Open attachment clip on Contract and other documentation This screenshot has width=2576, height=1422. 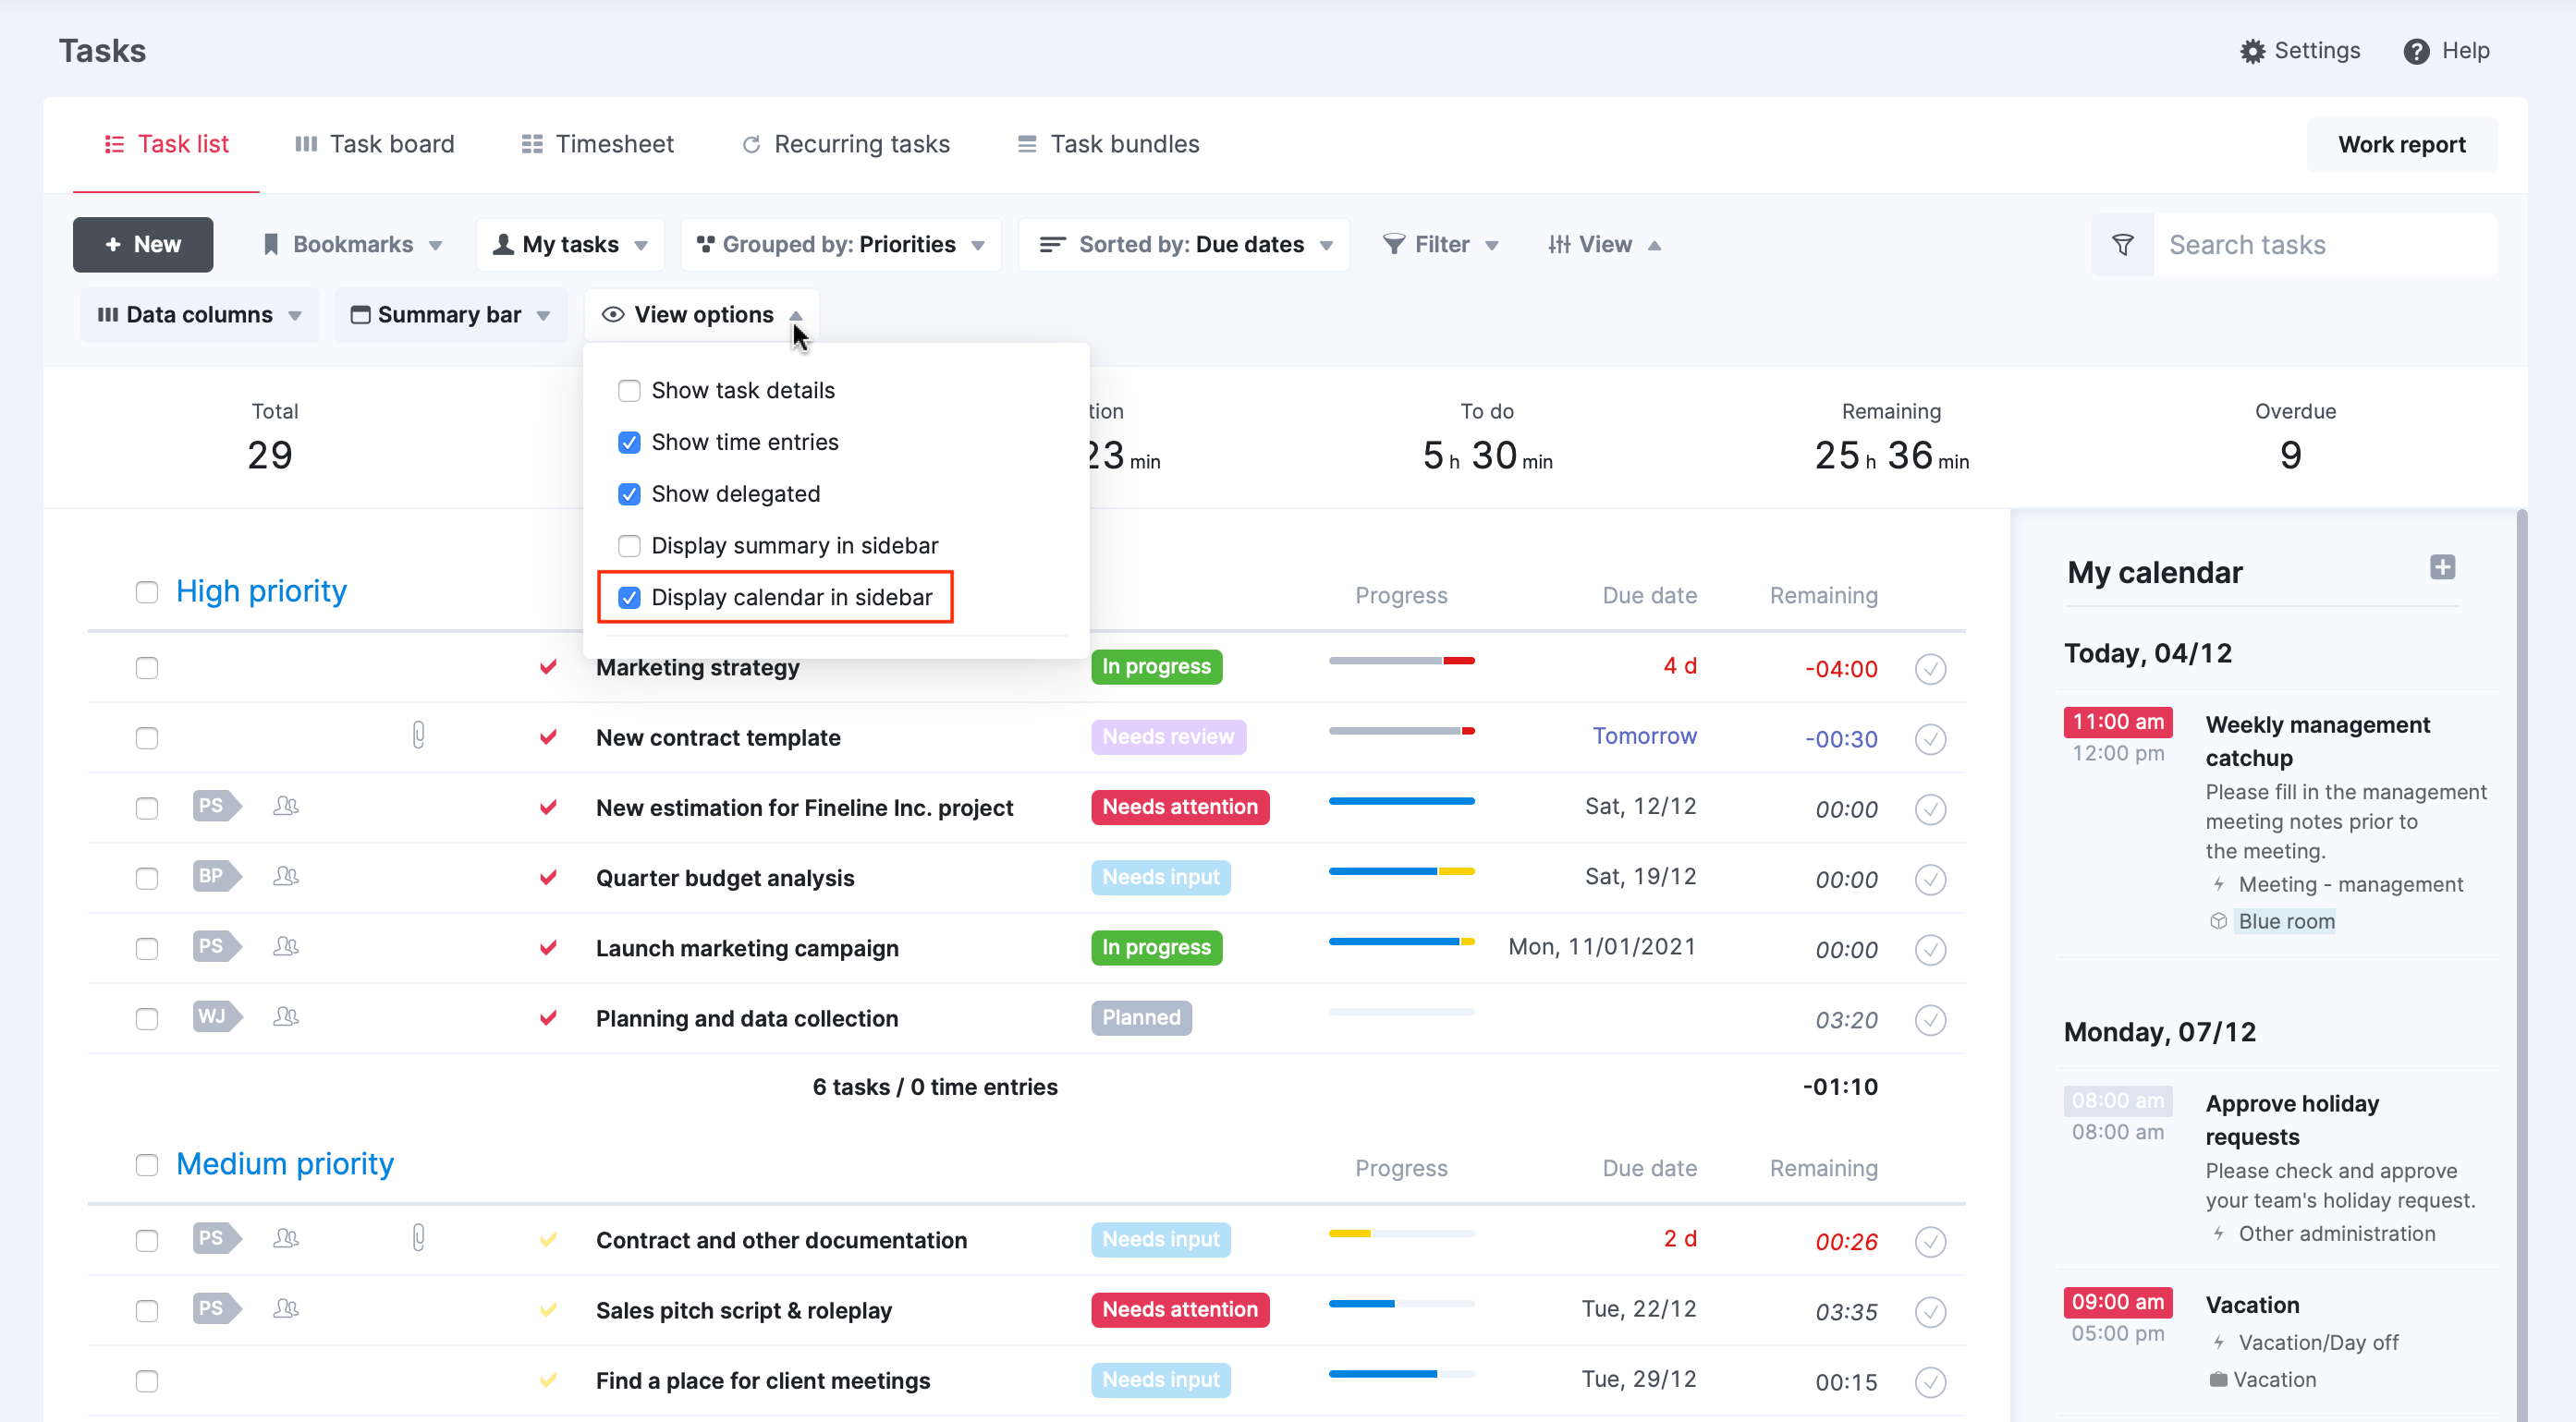[x=418, y=1239]
